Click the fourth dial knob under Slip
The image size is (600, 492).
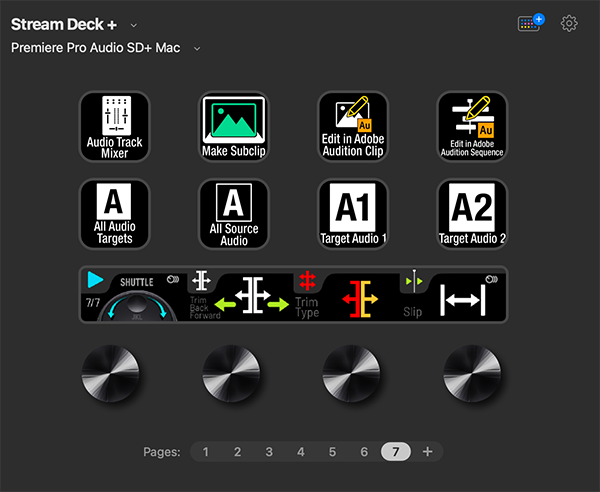tap(472, 373)
